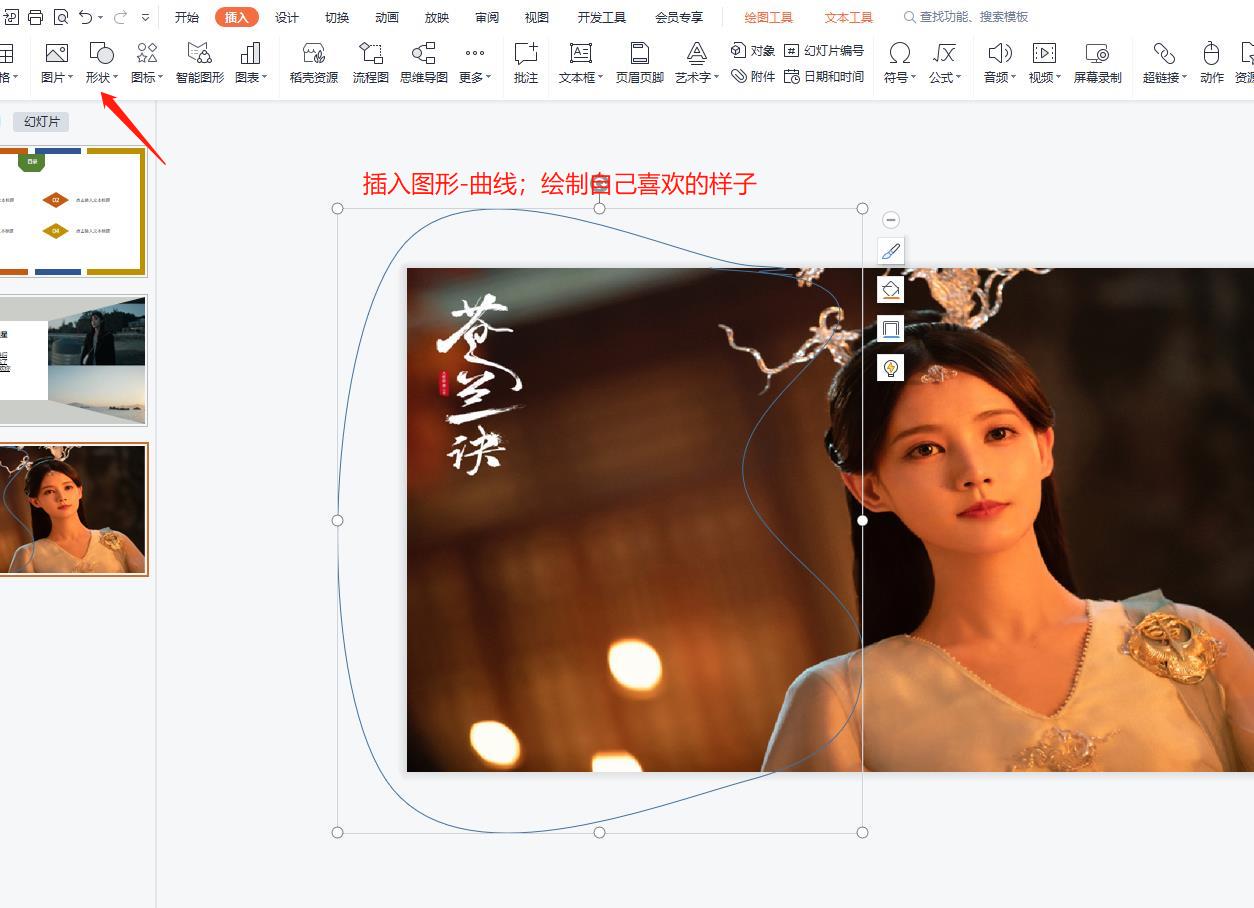Open the shape fill paint bucket
The width and height of the screenshot is (1254, 908).
890,290
